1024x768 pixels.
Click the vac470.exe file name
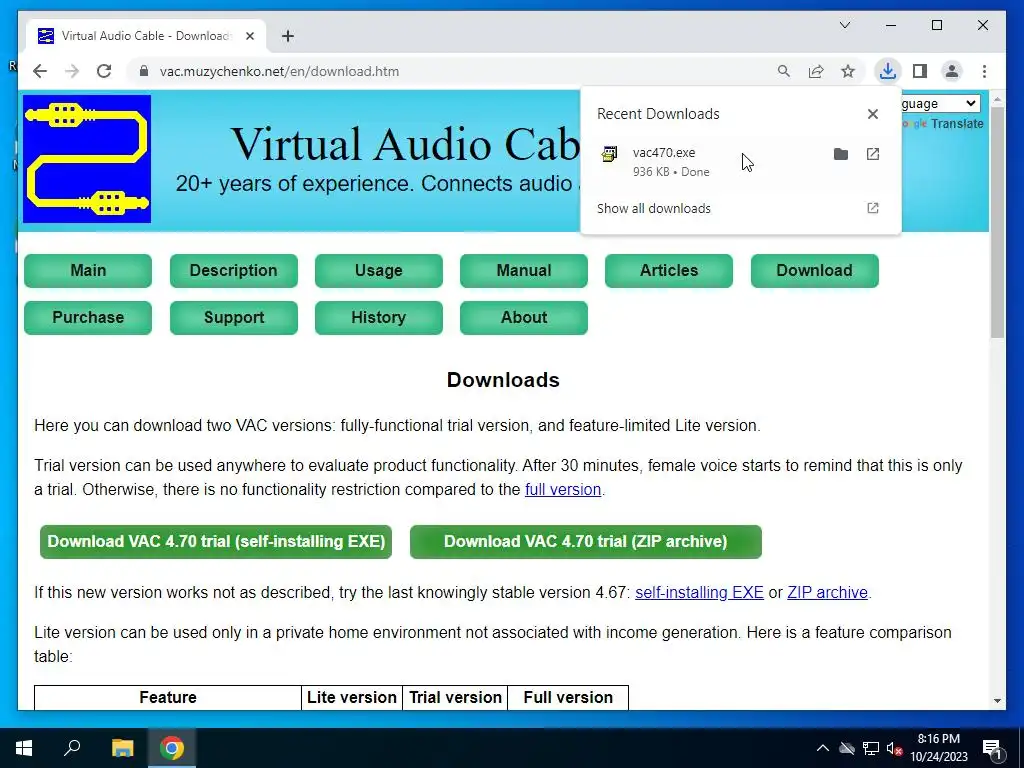tap(664, 153)
